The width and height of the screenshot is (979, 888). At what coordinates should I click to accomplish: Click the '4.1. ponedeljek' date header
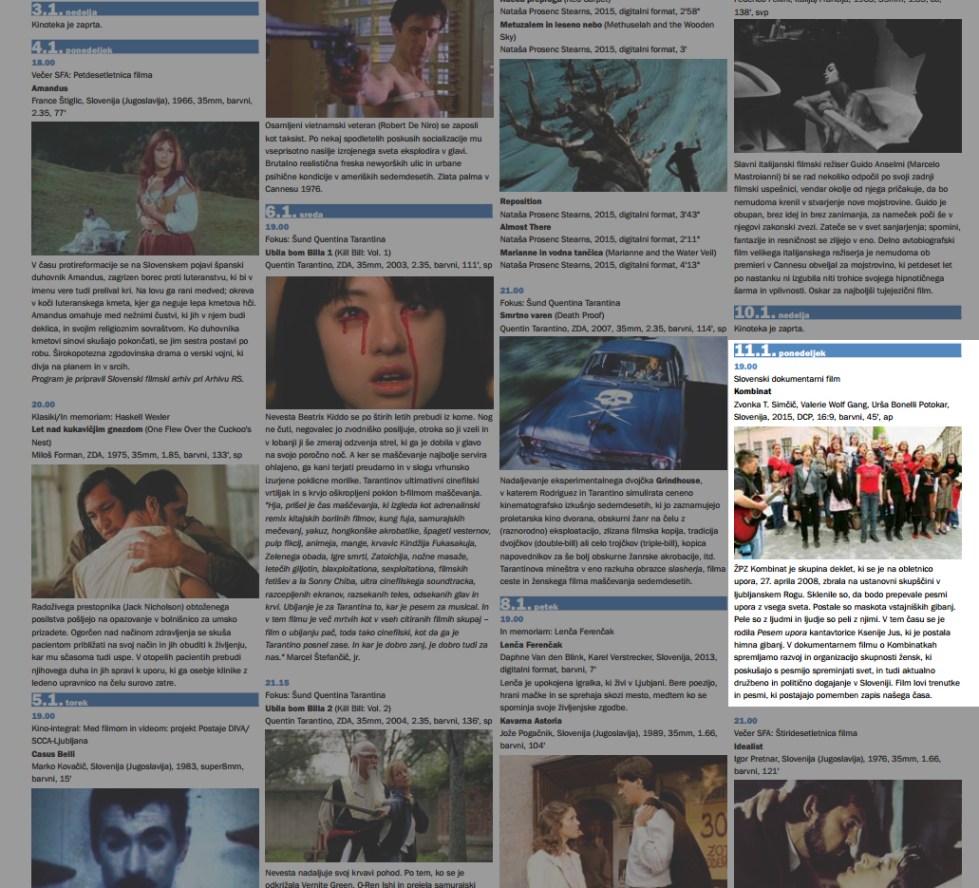pos(60,47)
